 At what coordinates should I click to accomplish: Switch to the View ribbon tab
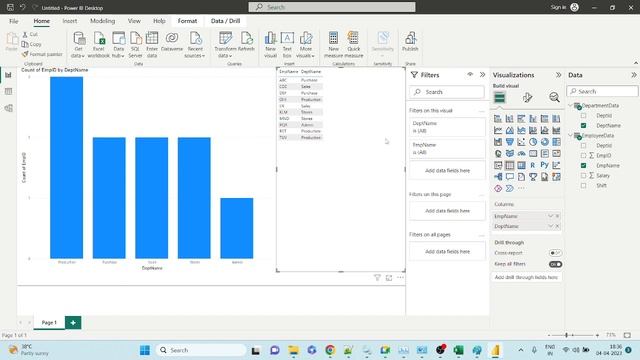(134, 21)
